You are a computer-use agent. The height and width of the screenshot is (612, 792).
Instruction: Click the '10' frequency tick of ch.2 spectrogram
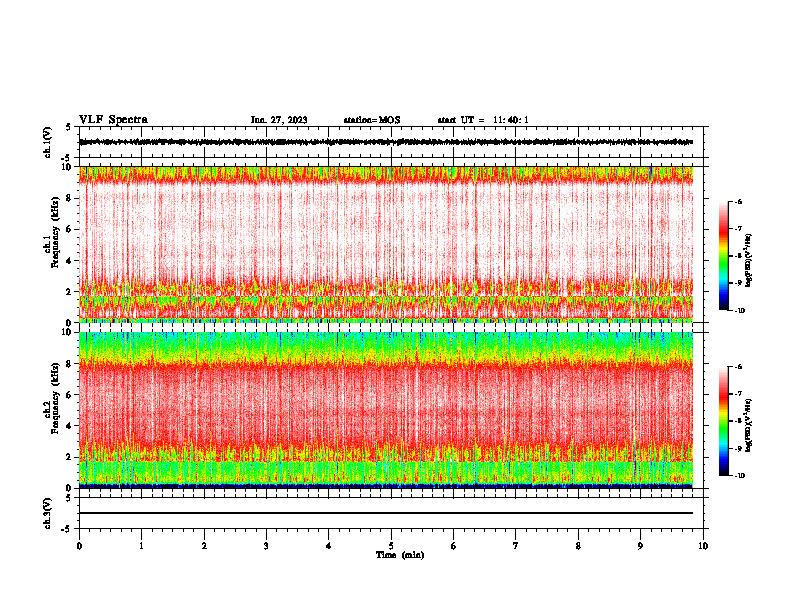[x=68, y=332]
